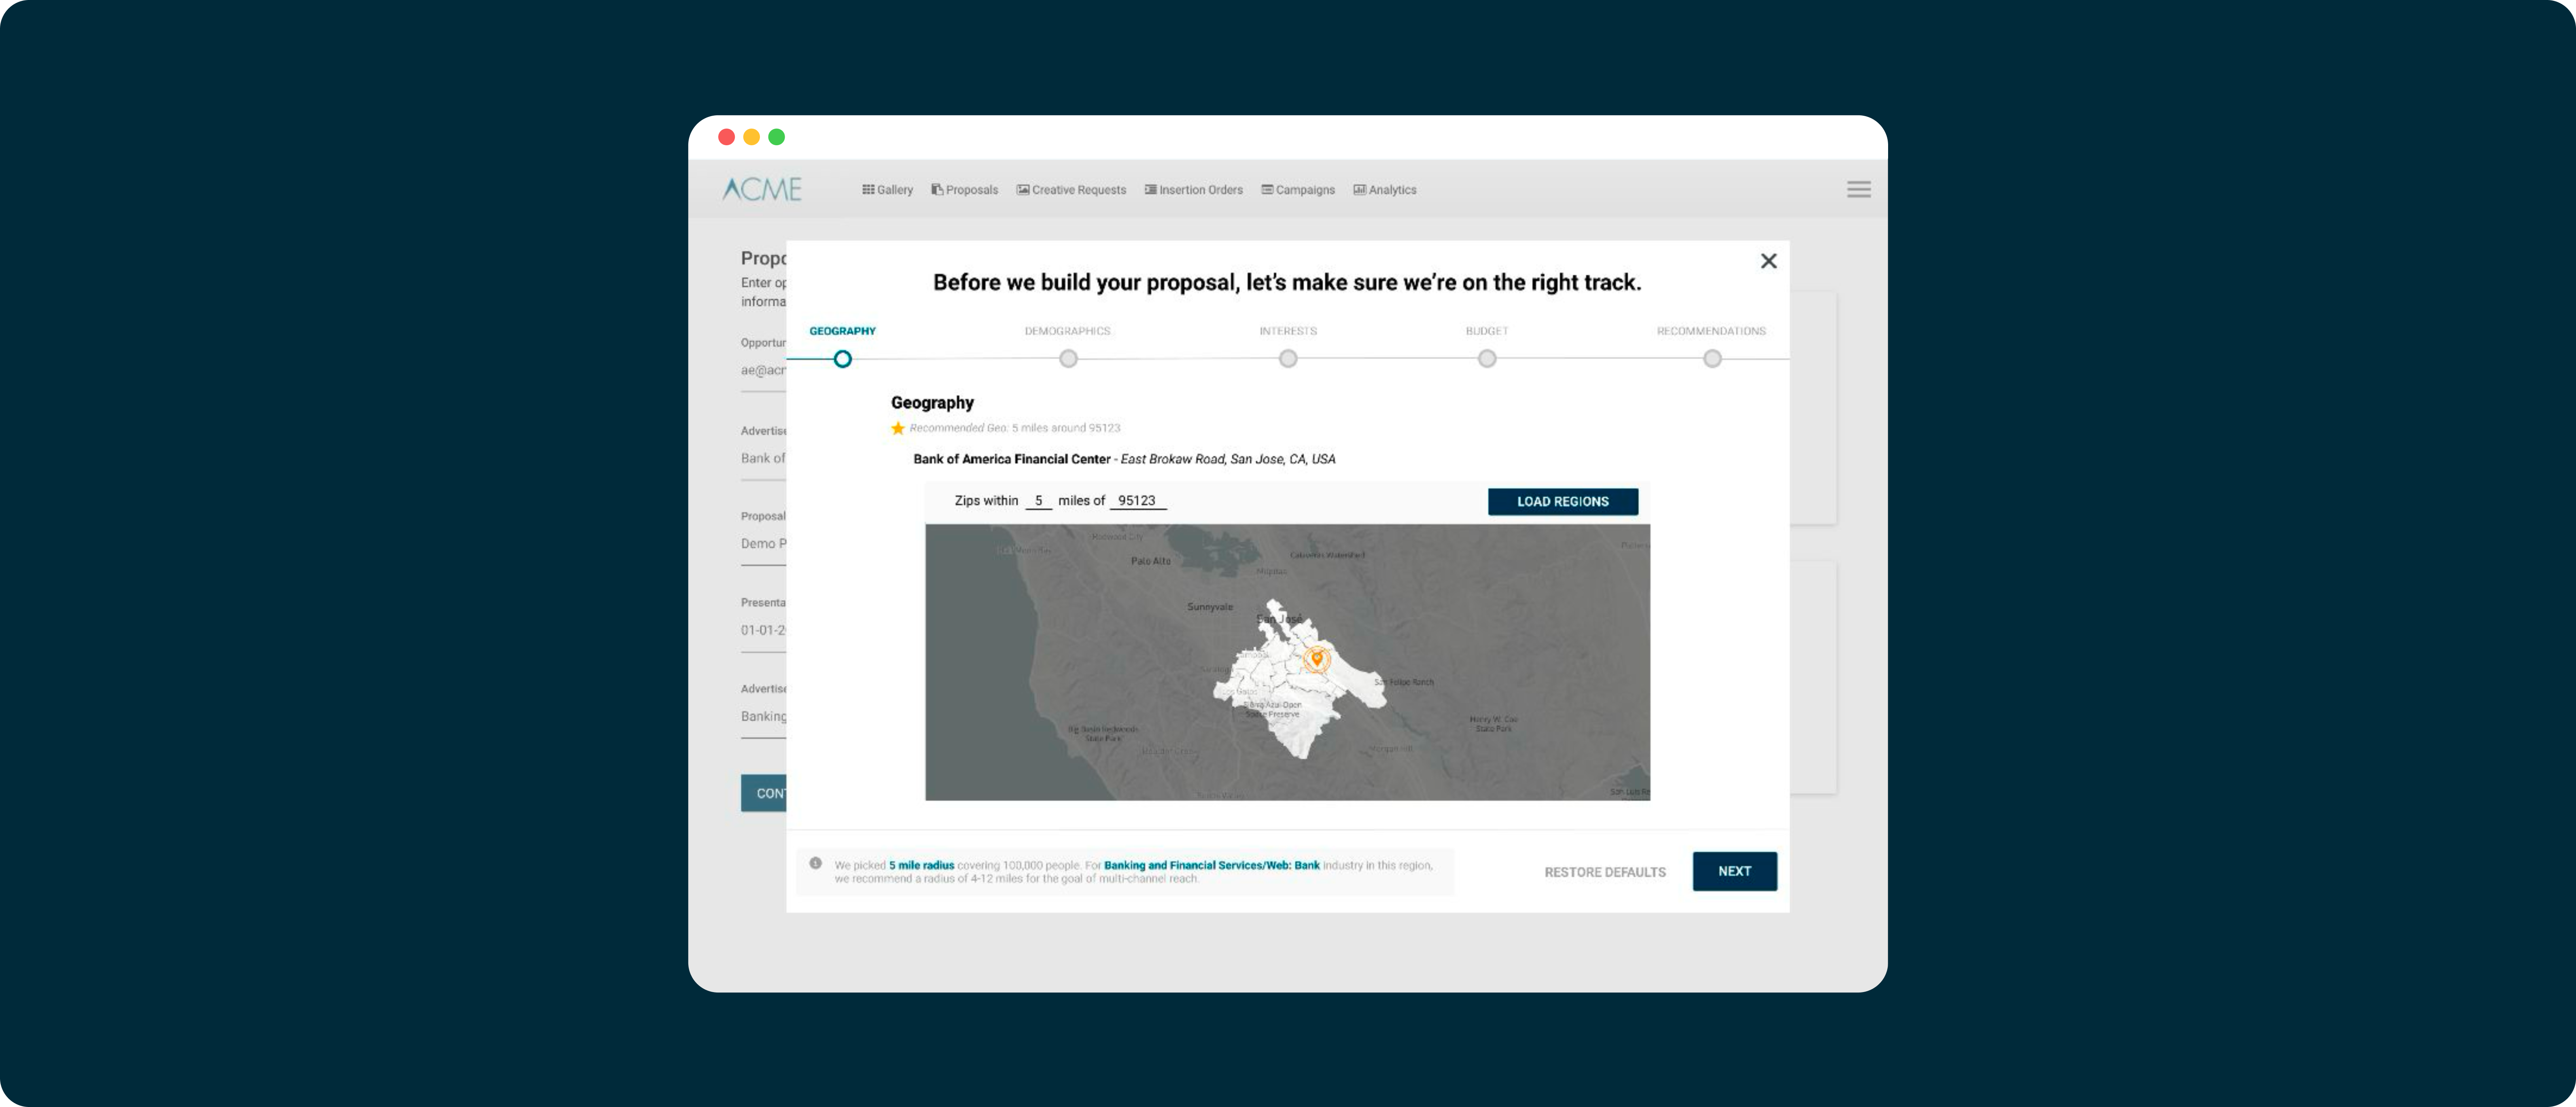
Task: Open the hamburger menu icon
Action: pyautogui.click(x=1858, y=189)
